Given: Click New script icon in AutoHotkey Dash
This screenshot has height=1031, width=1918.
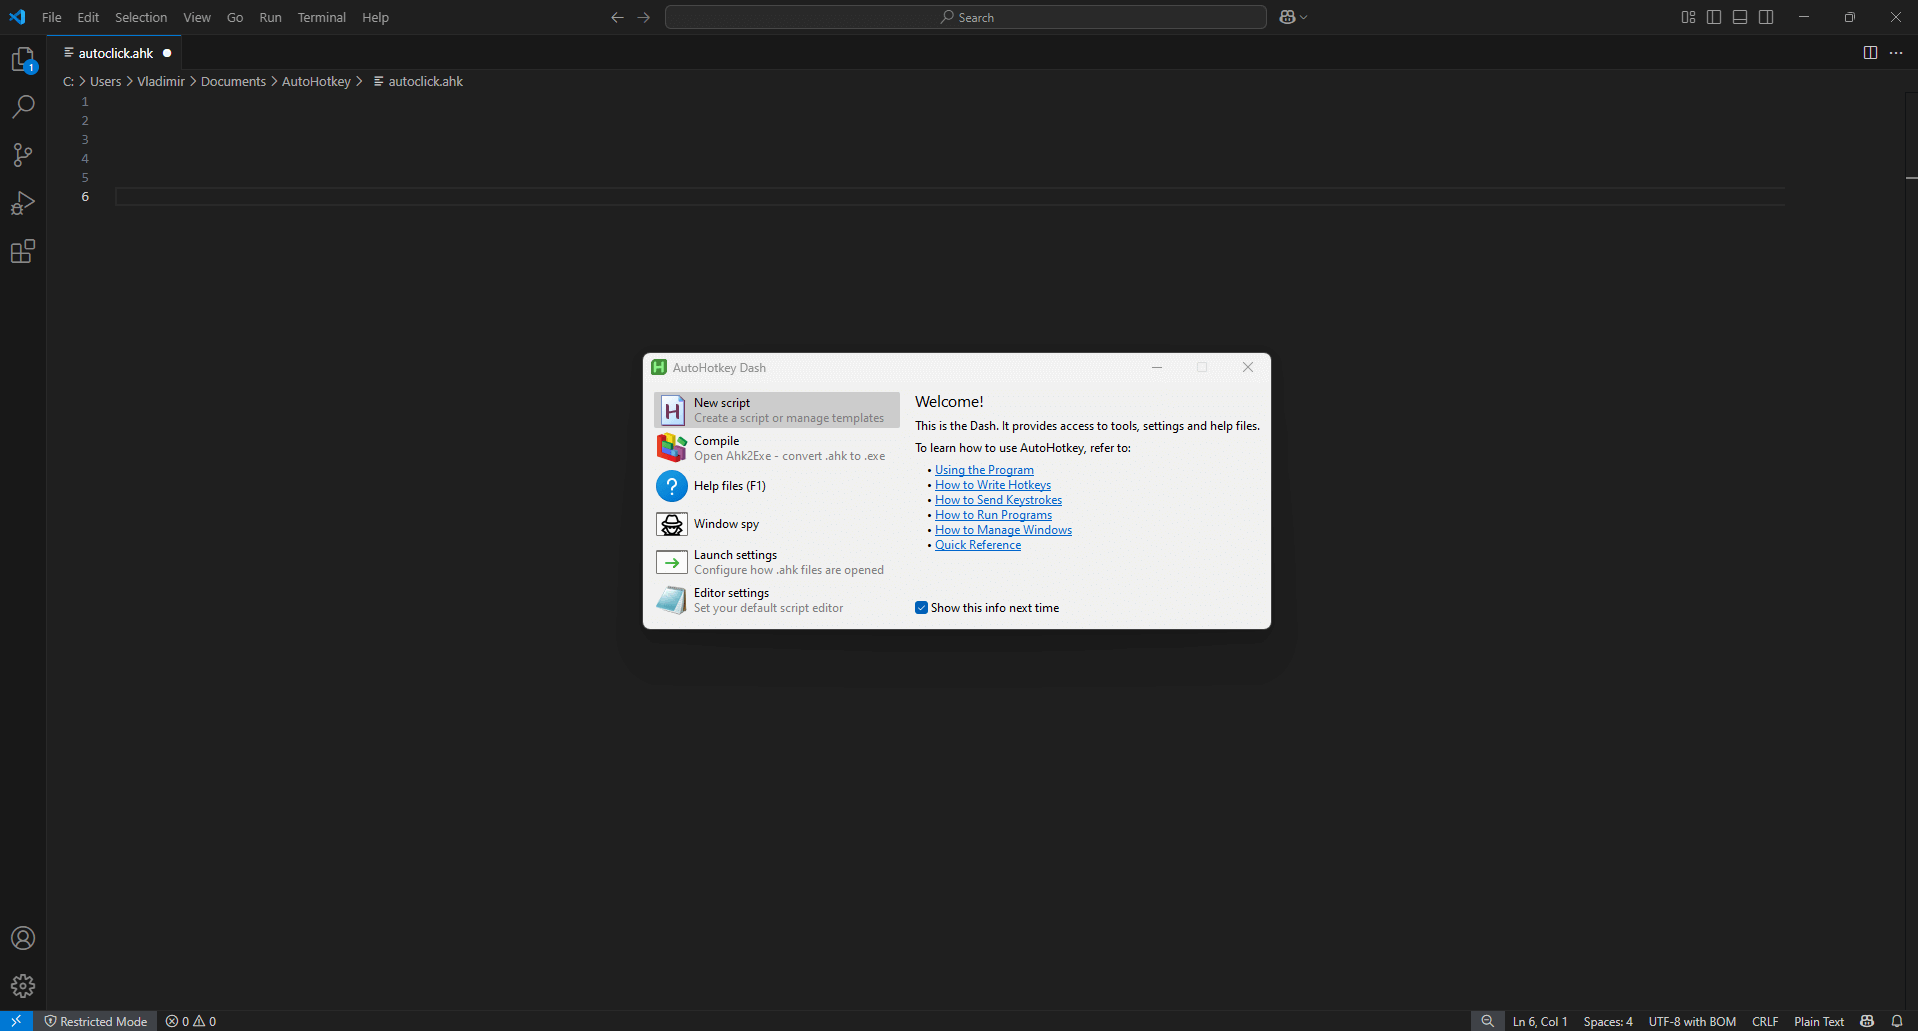Looking at the screenshot, I should (x=672, y=410).
